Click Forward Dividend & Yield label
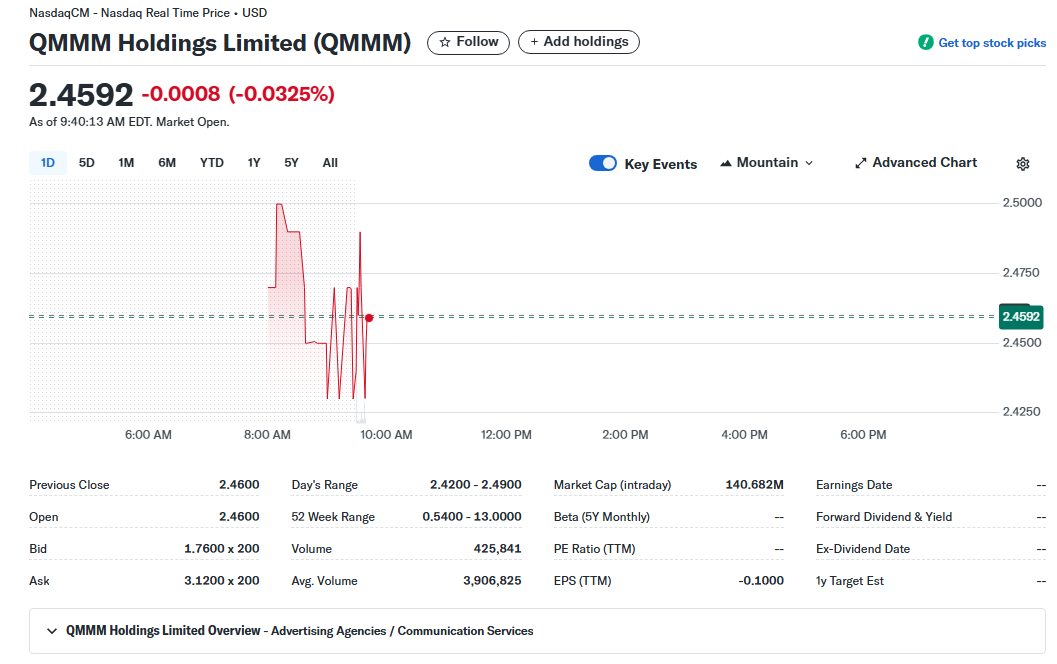The width and height of the screenshot is (1057, 664). 884,517
